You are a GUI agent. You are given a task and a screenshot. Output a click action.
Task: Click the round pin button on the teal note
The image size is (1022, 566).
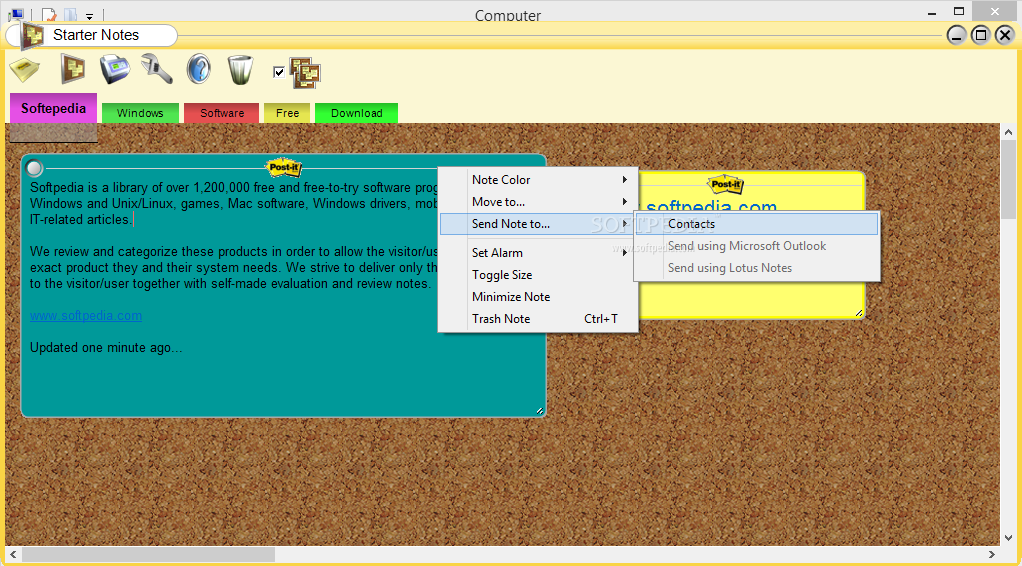click(x=34, y=168)
